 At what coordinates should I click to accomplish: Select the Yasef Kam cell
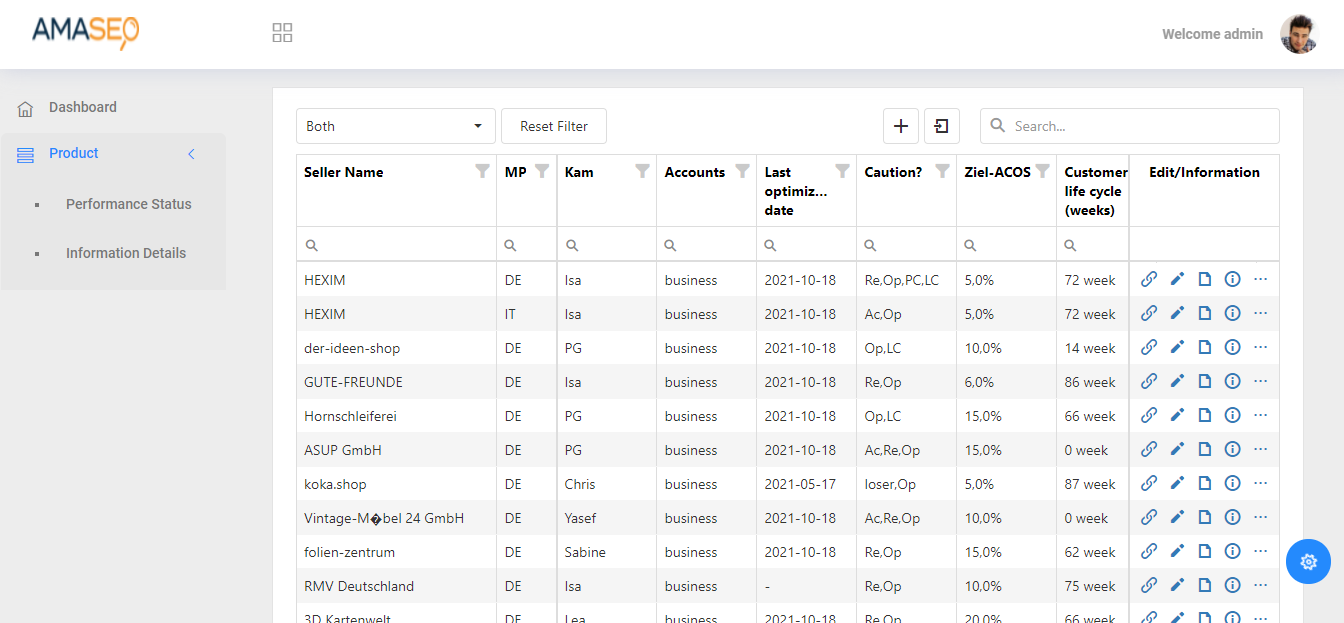pyautogui.click(x=607, y=518)
